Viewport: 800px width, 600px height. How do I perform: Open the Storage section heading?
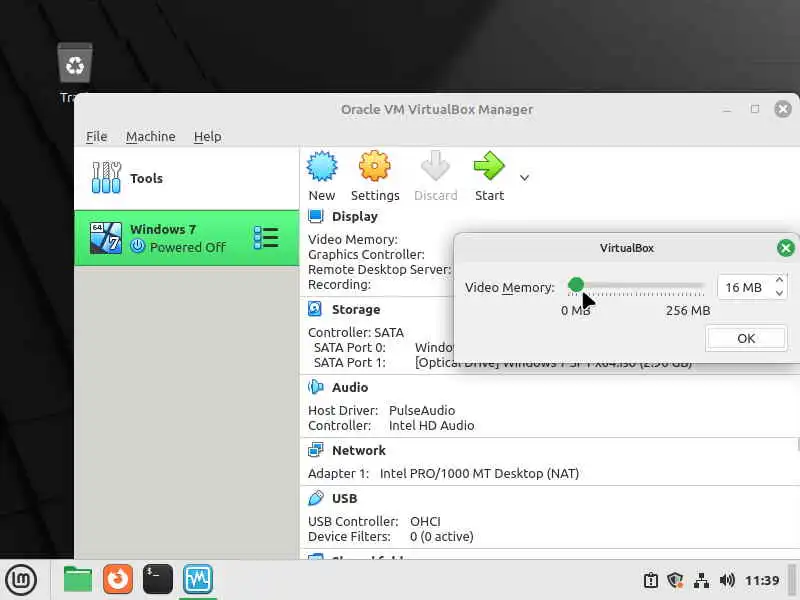pyautogui.click(x=356, y=309)
